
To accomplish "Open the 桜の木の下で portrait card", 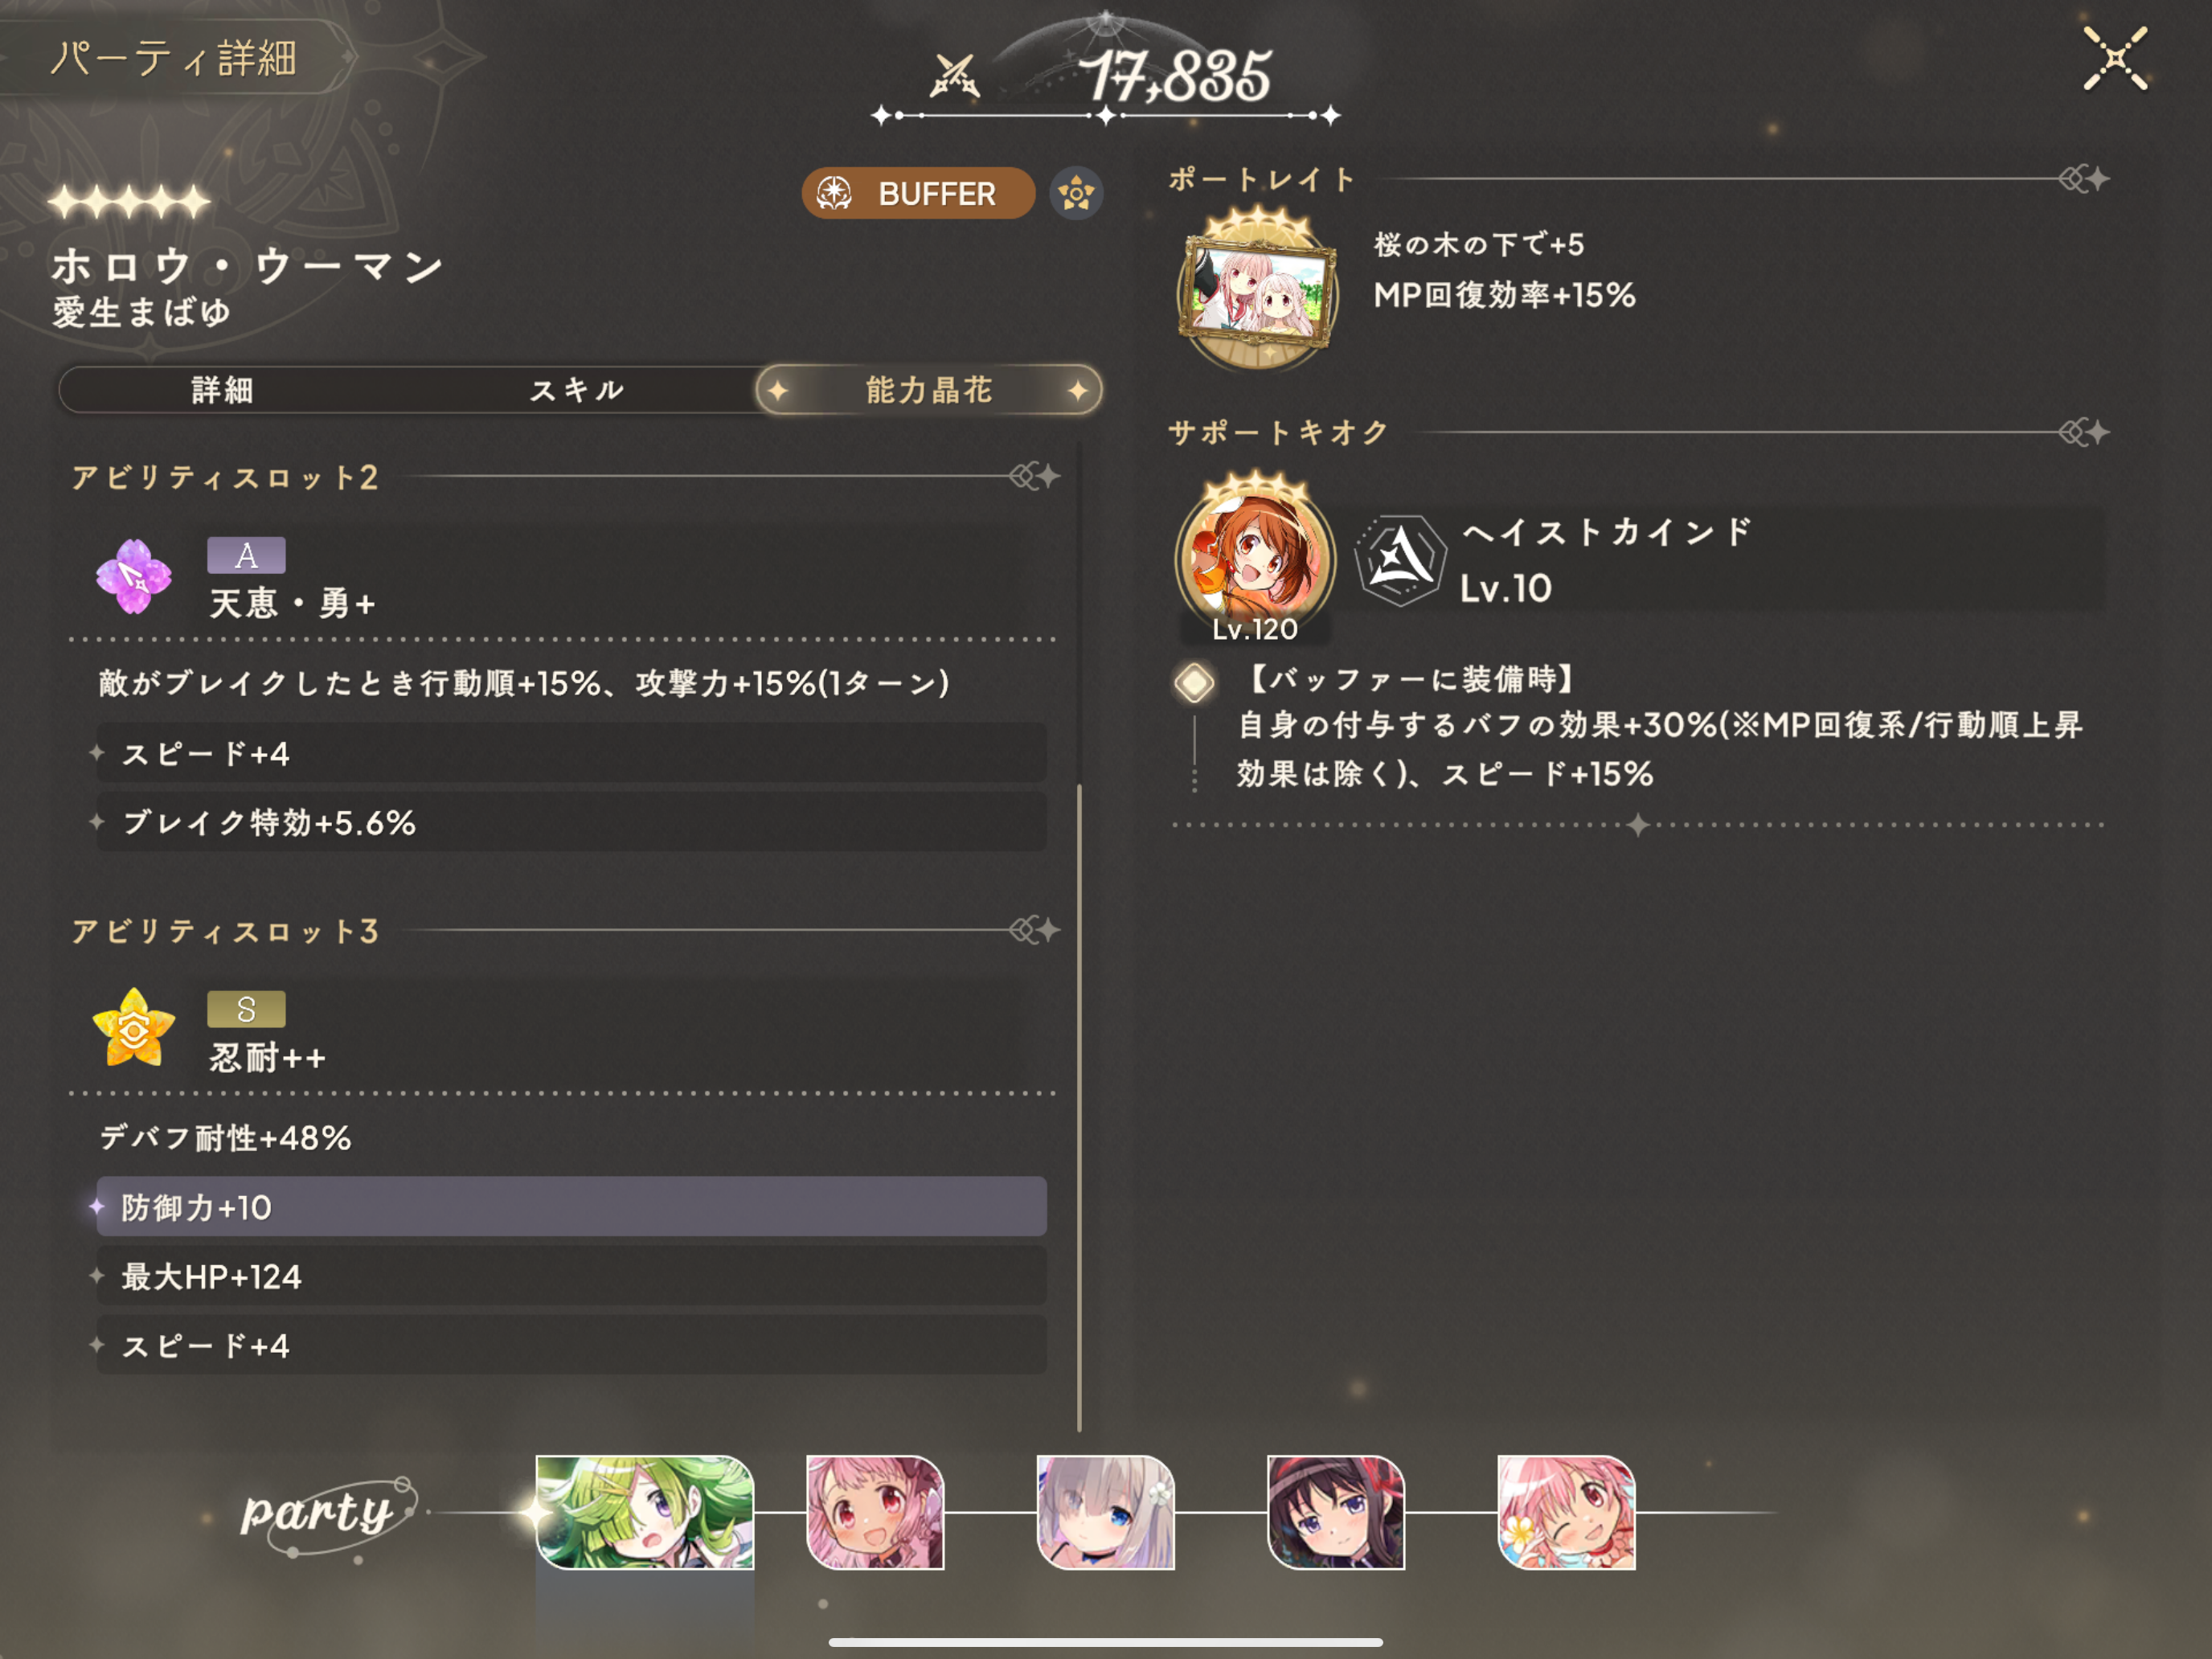I will point(1257,288).
